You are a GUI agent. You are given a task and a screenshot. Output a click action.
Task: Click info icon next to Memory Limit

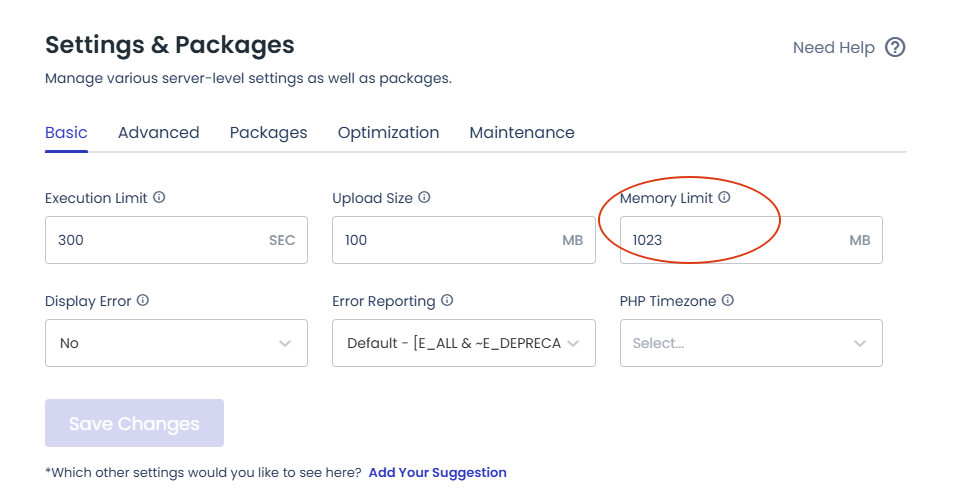pos(725,198)
